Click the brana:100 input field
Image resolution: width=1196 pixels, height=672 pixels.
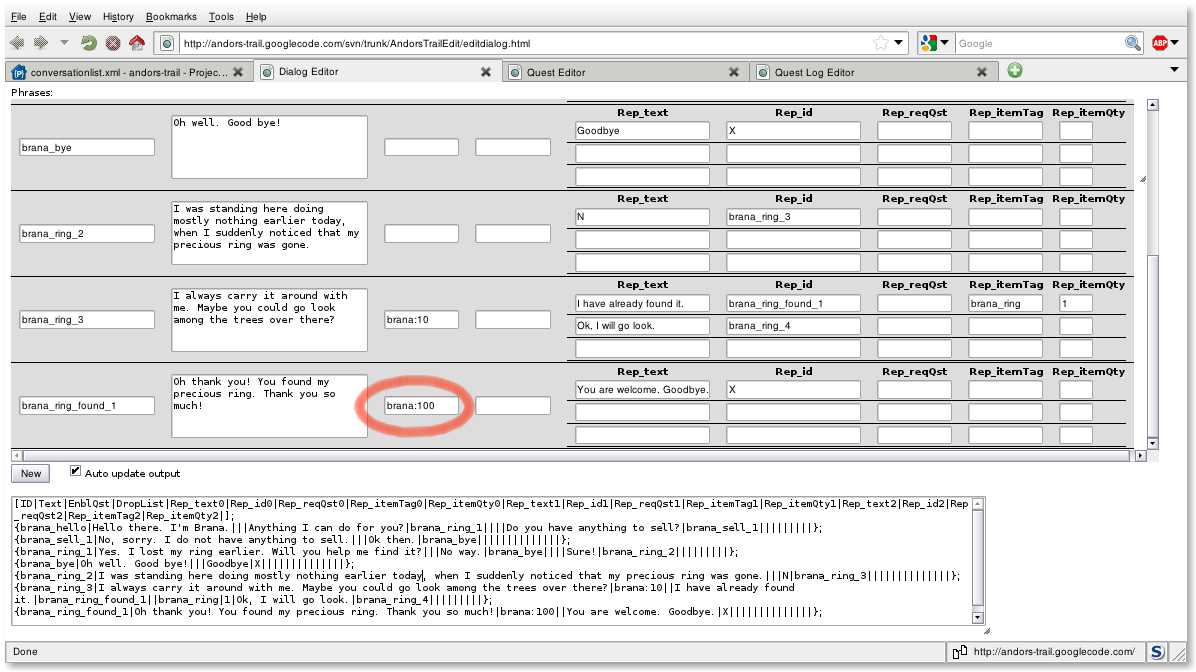421,406
